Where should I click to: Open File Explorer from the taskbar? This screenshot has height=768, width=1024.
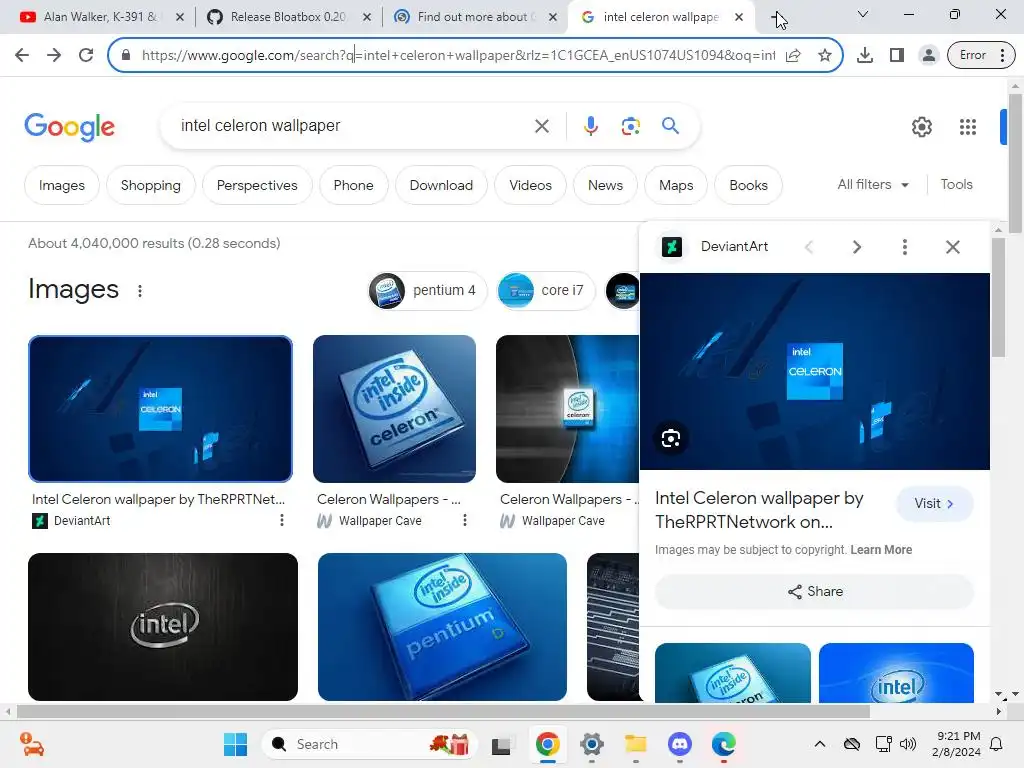click(635, 744)
